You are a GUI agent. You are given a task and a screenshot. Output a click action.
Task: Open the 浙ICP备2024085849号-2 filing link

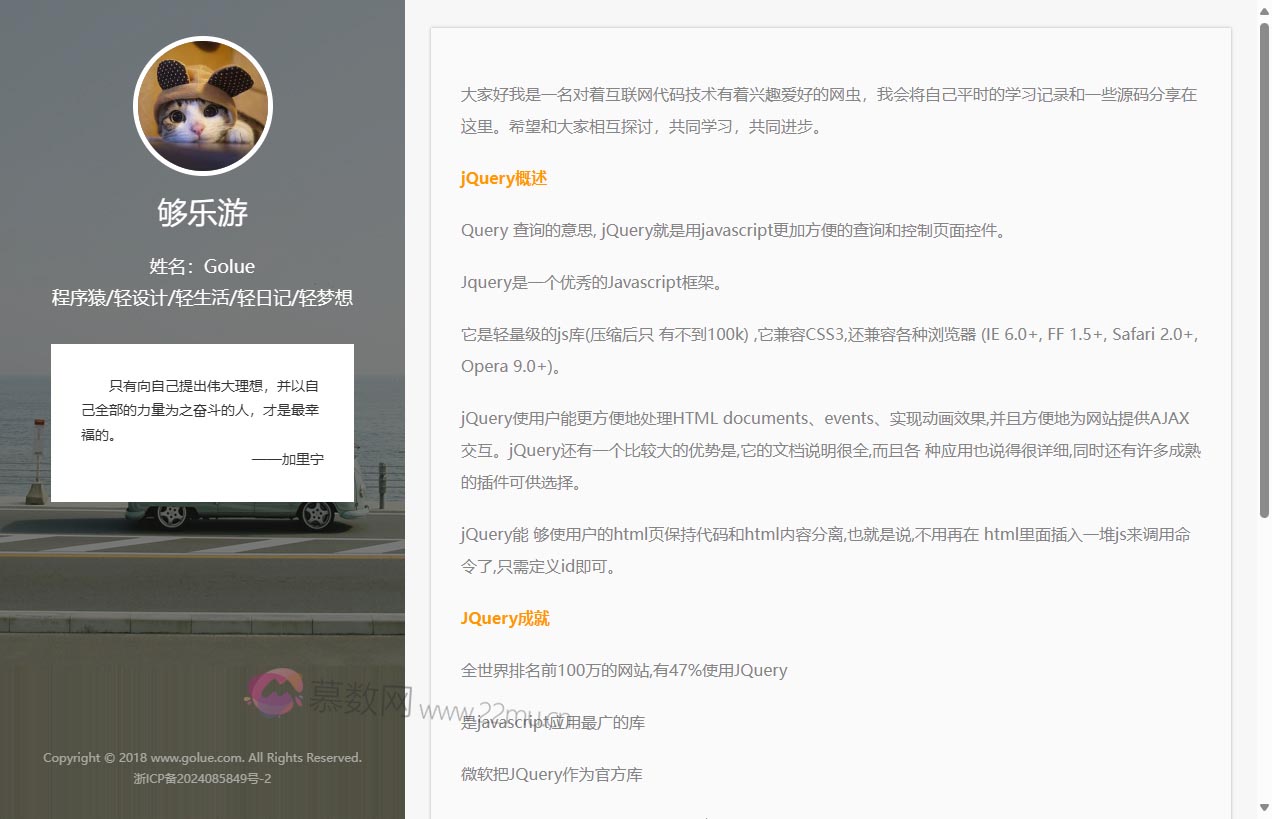point(202,778)
